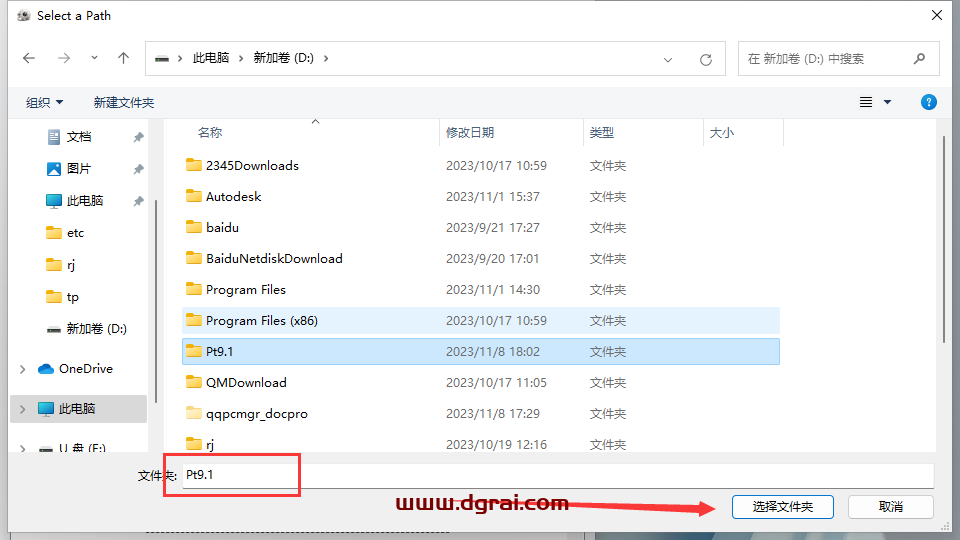This screenshot has height=540, width=960.
Task: Click the baidu folder icon
Action: tap(193, 227)
